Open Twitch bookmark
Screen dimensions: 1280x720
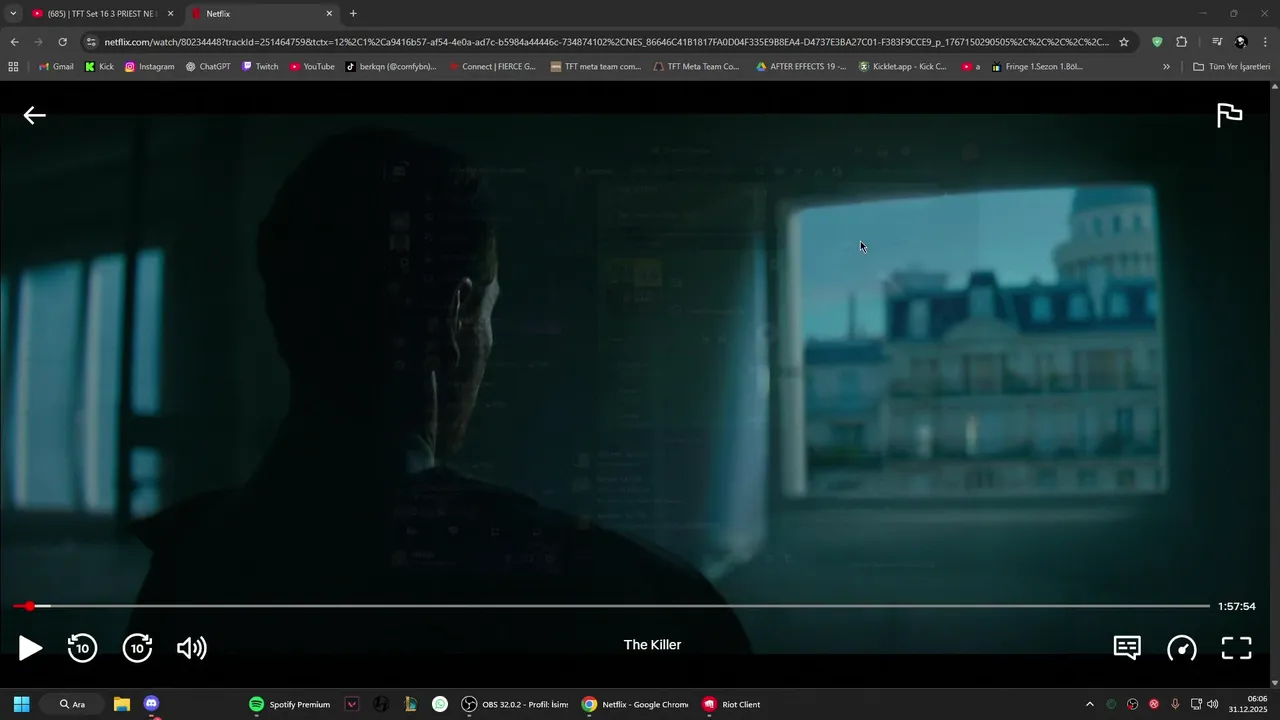(x=260, y=67)
